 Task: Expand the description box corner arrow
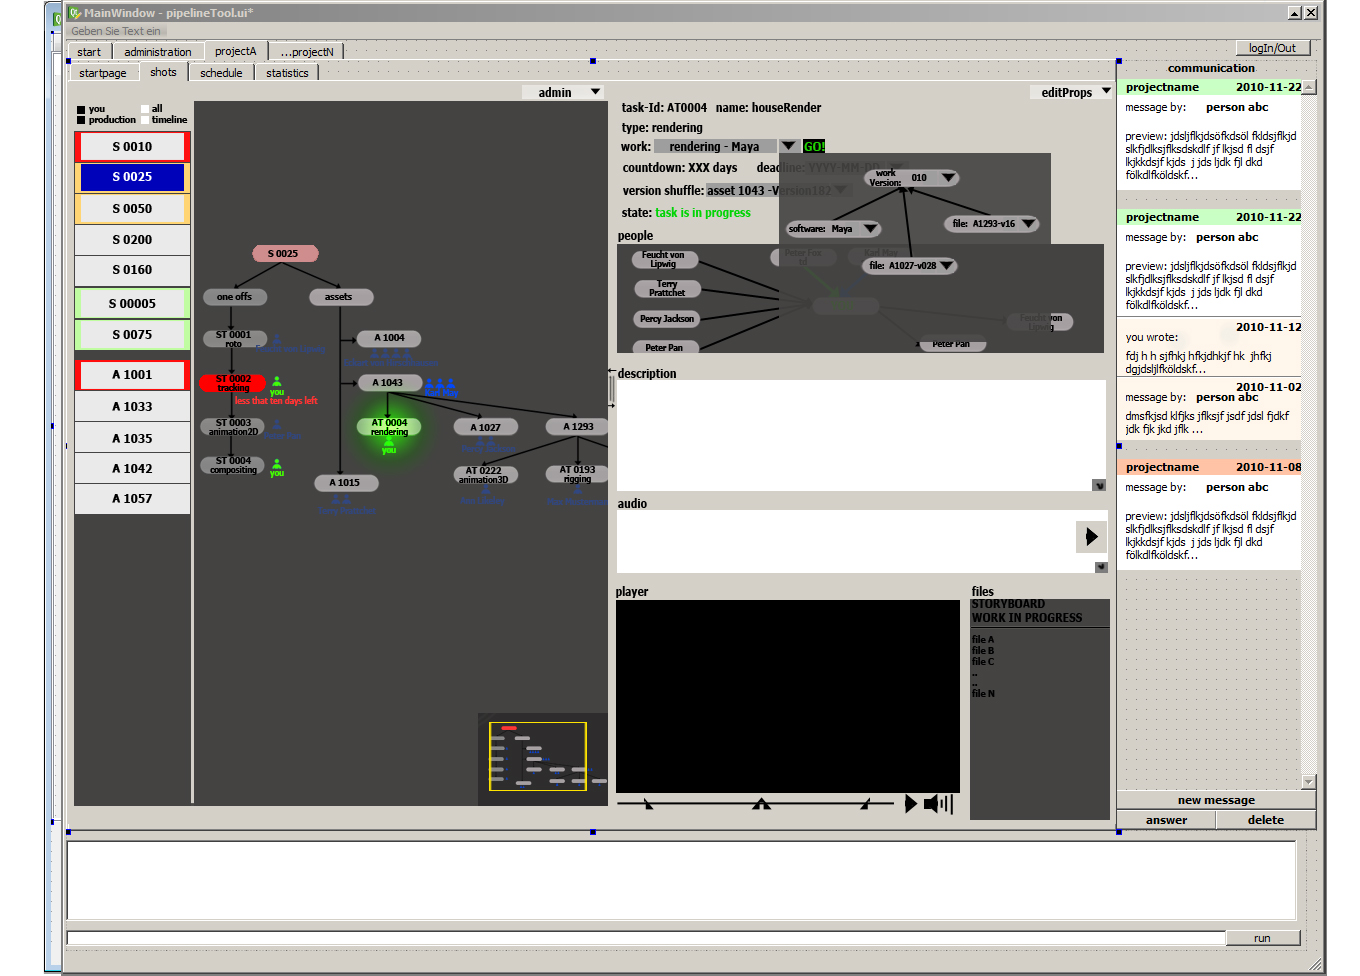click(1099, 486)
